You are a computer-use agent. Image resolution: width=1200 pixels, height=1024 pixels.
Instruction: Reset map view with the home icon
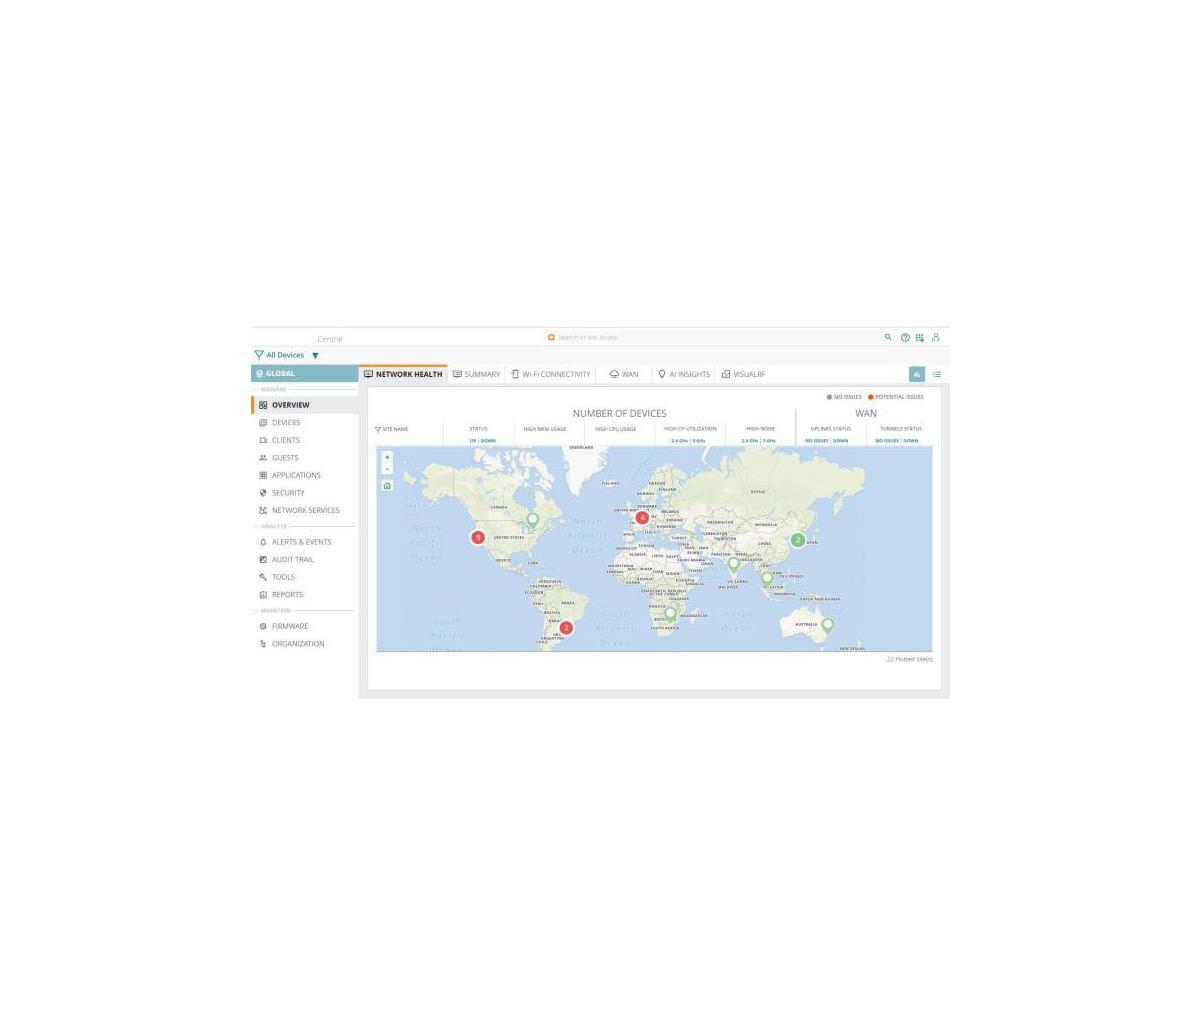387,486
